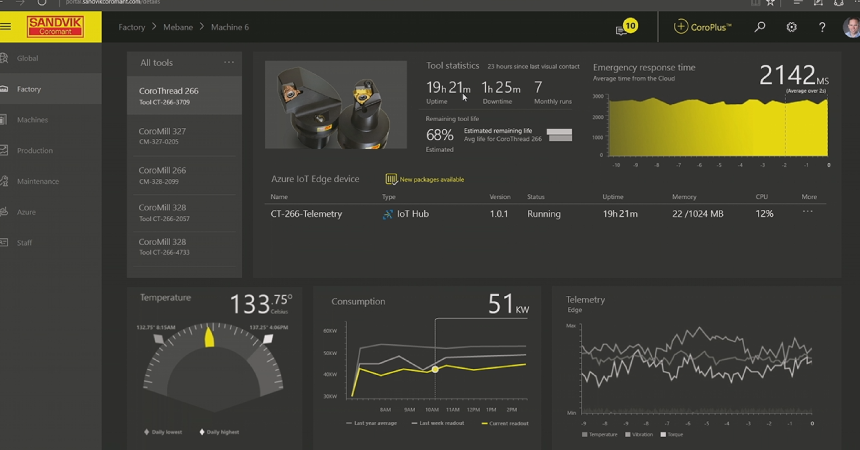The height and width of the screenshot is (450, 860).
Task: Select CoroMill 327 tool
Action: 184,136
